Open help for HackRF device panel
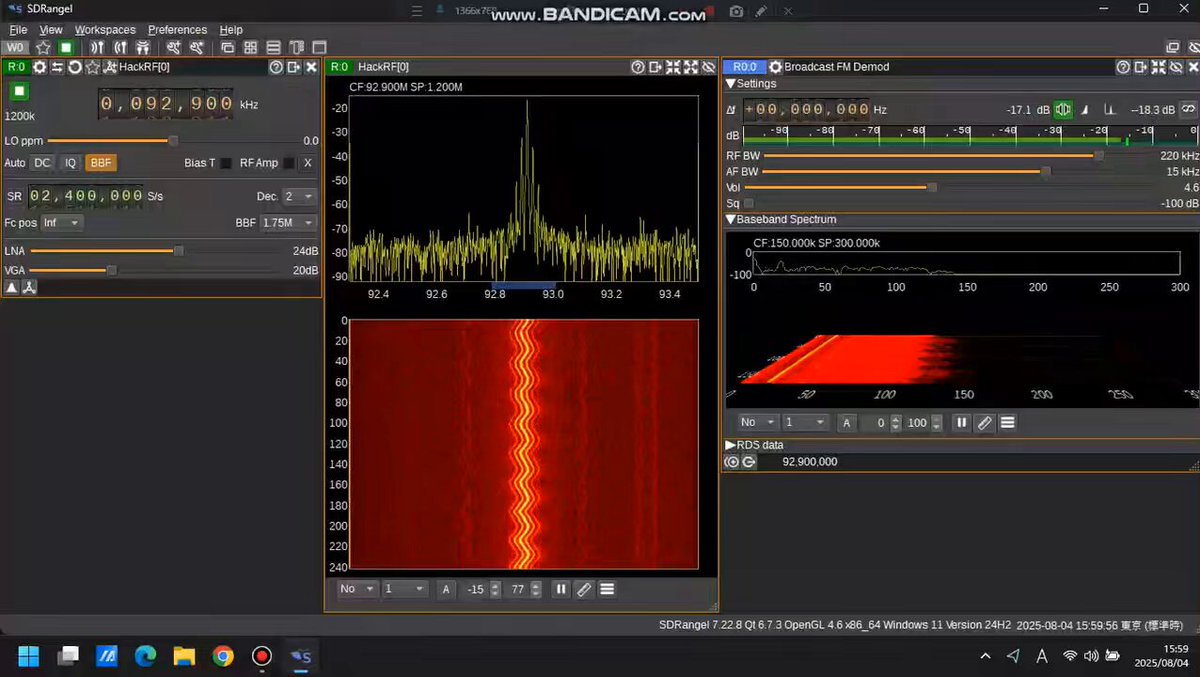The height and width of the screenshot is (677, 1200). point(276,67)
